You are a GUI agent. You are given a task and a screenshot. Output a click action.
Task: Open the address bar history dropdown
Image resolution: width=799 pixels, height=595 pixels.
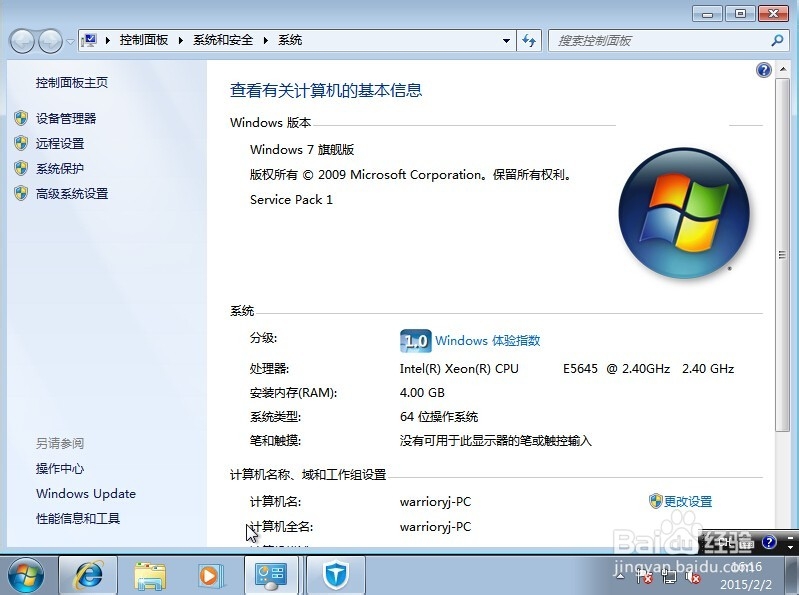(506, 41)
